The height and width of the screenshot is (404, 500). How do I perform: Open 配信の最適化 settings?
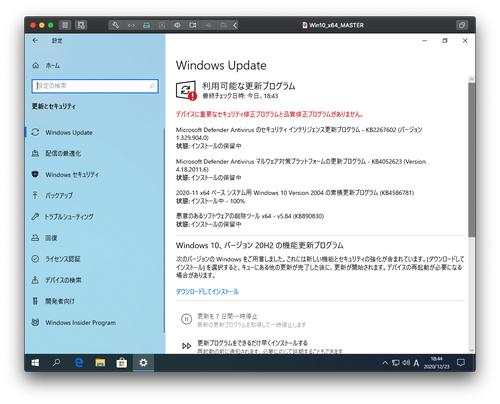[56, 153]
